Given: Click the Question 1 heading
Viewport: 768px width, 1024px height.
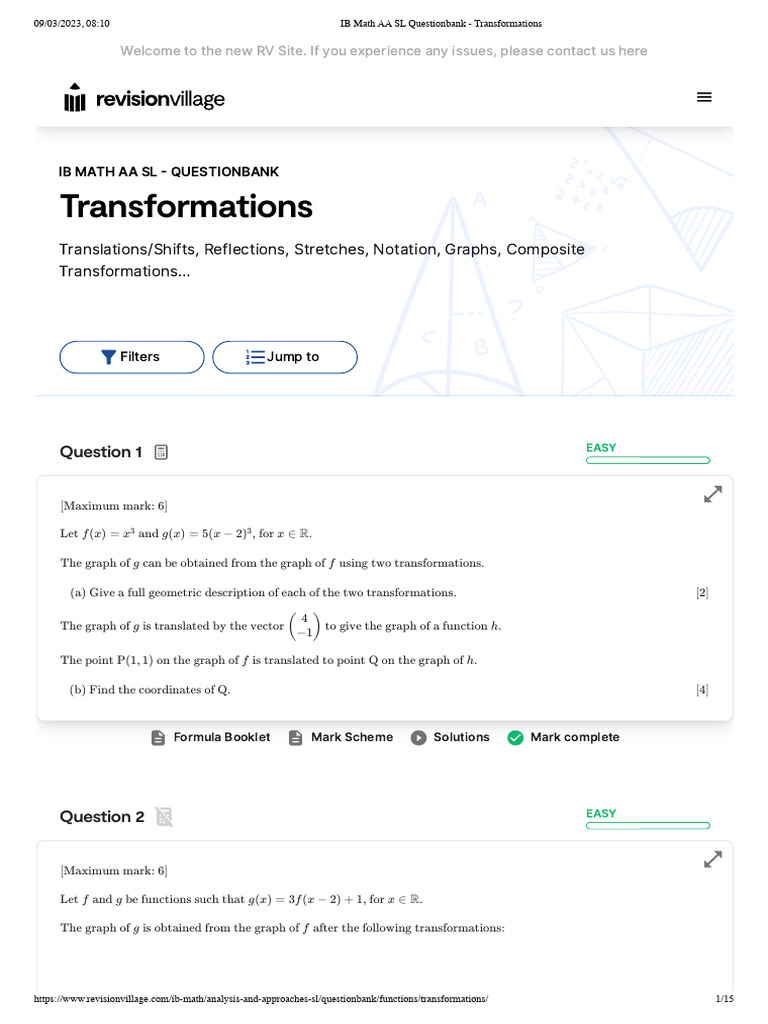Looking at the screenshot, I should tap(101, 452).
